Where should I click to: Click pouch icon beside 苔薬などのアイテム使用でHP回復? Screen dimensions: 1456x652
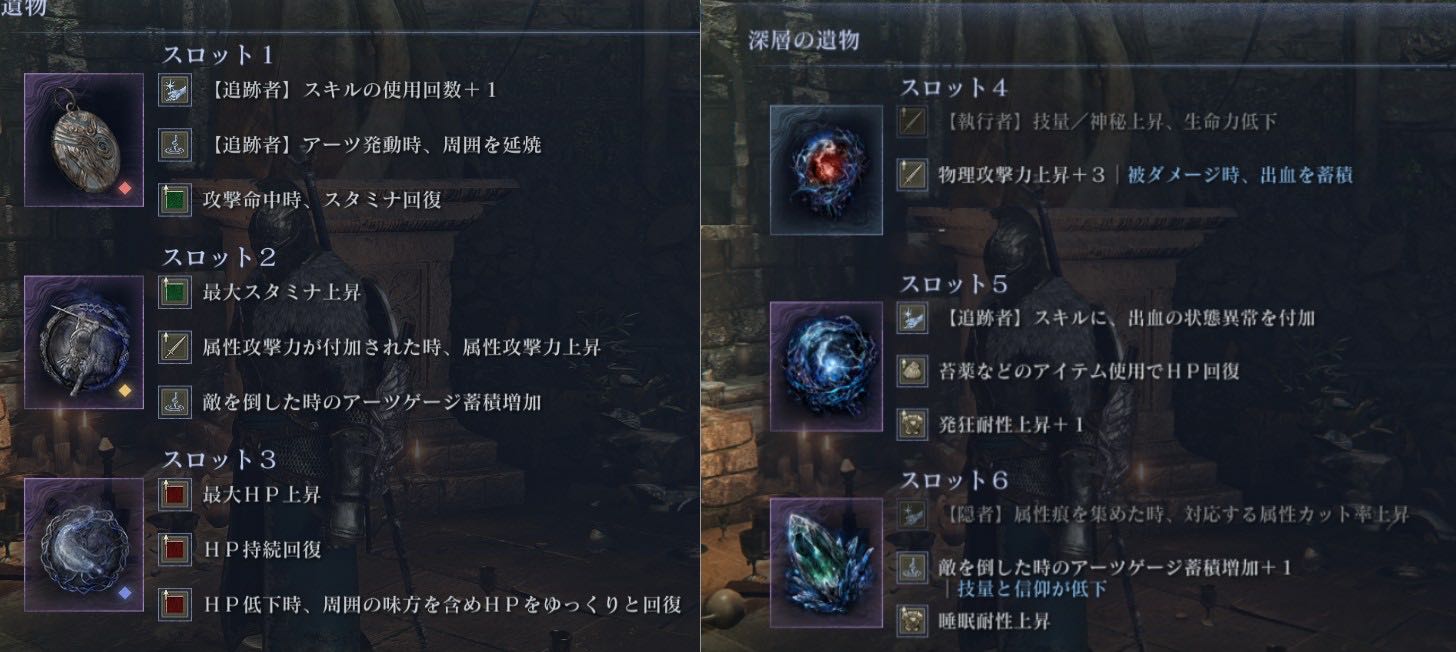tap(912, 370)
